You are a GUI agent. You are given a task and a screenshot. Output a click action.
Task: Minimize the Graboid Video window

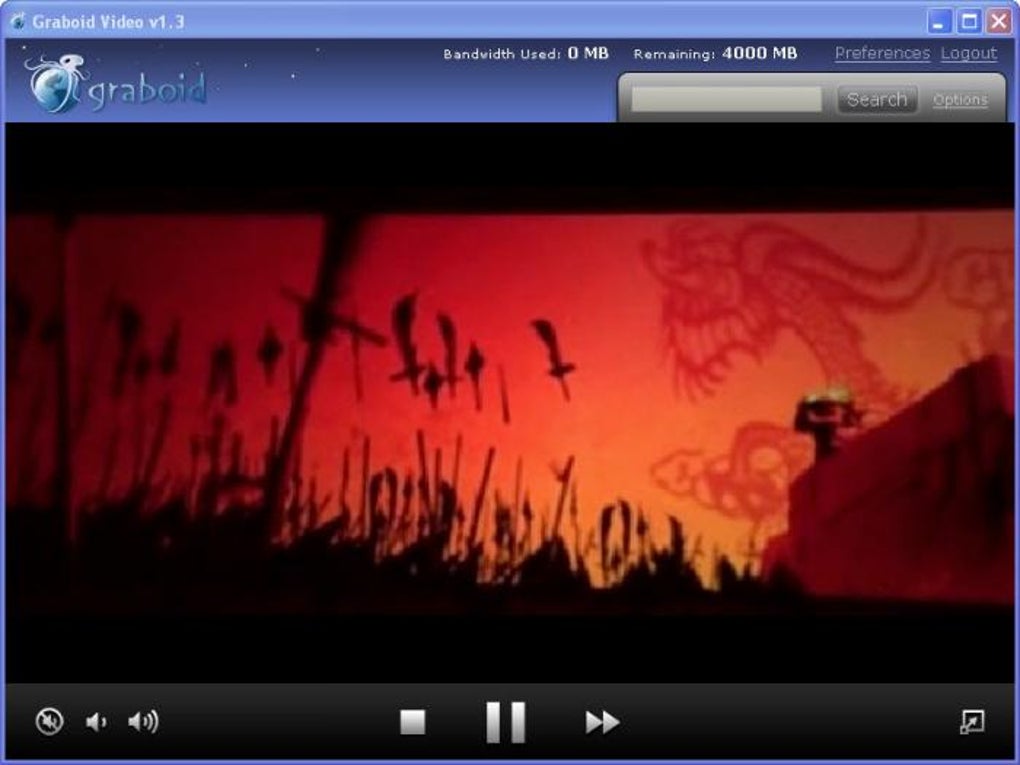pos(938,21)
